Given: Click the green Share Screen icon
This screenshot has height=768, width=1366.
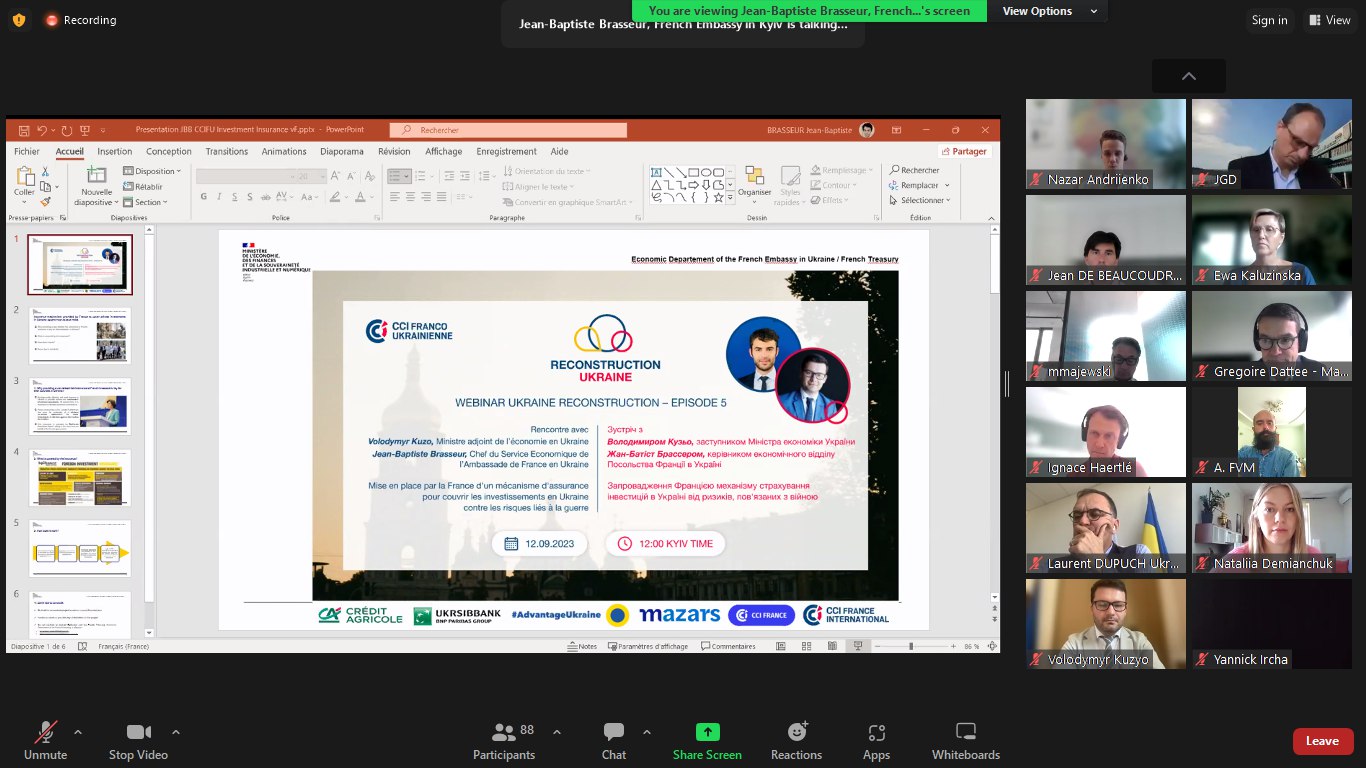Looking at the screenshot, I should [707, 732].
